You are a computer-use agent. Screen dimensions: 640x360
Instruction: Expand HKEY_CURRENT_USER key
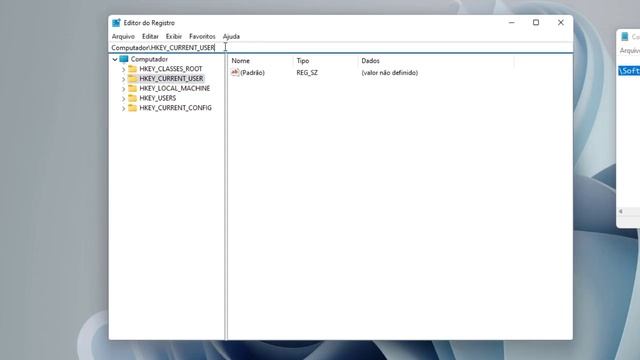[x=123, y=79]
